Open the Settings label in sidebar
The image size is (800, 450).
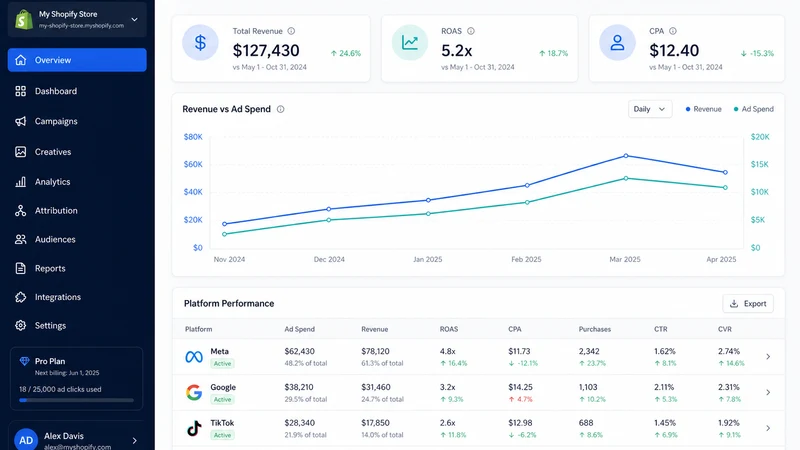(51, 326)
